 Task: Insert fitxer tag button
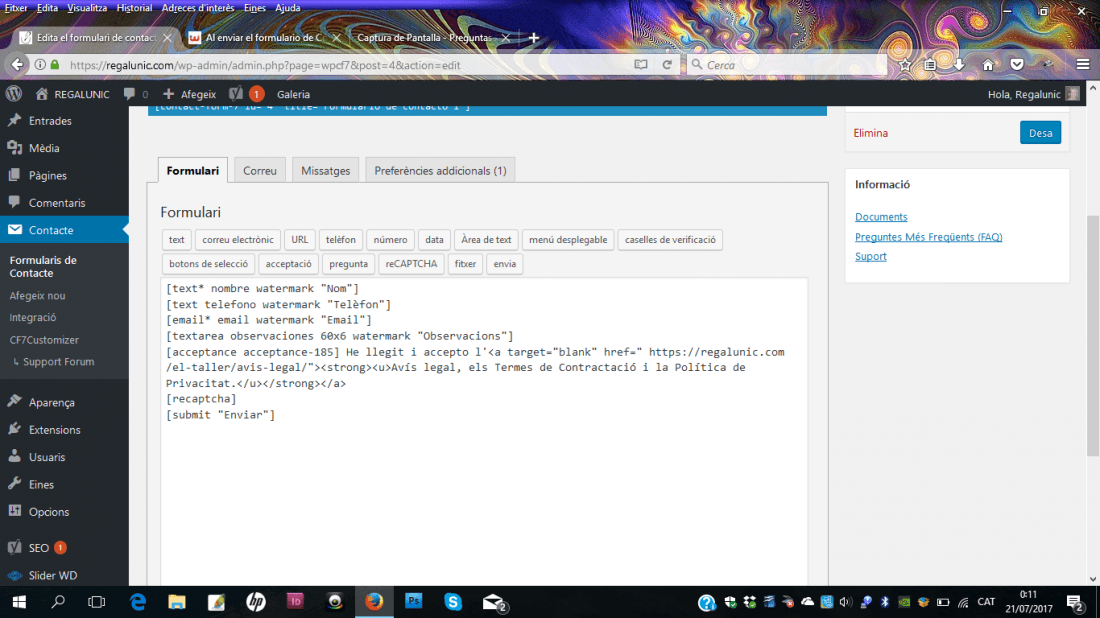coord(465,264)
